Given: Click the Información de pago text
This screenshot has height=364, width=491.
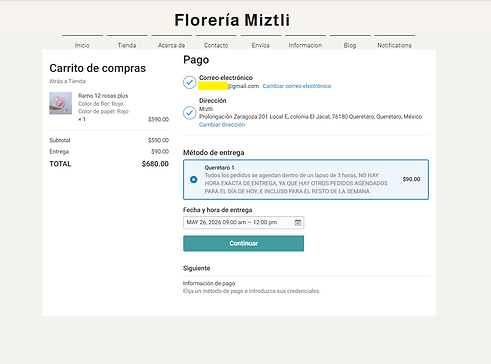Looking at the screenshot, I should pyautogui.click(x=209, y=283).
